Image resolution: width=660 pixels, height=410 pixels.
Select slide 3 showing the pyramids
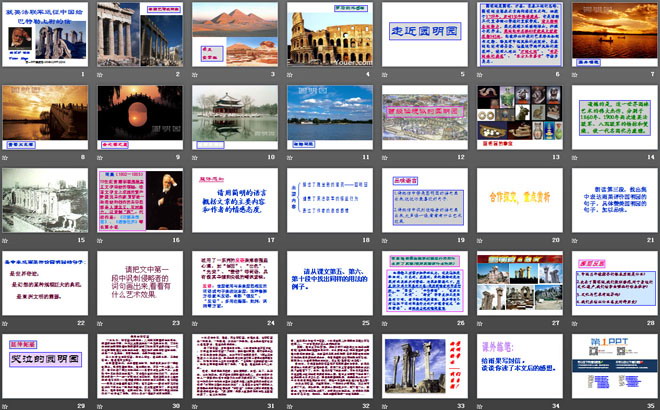(235, 34)
